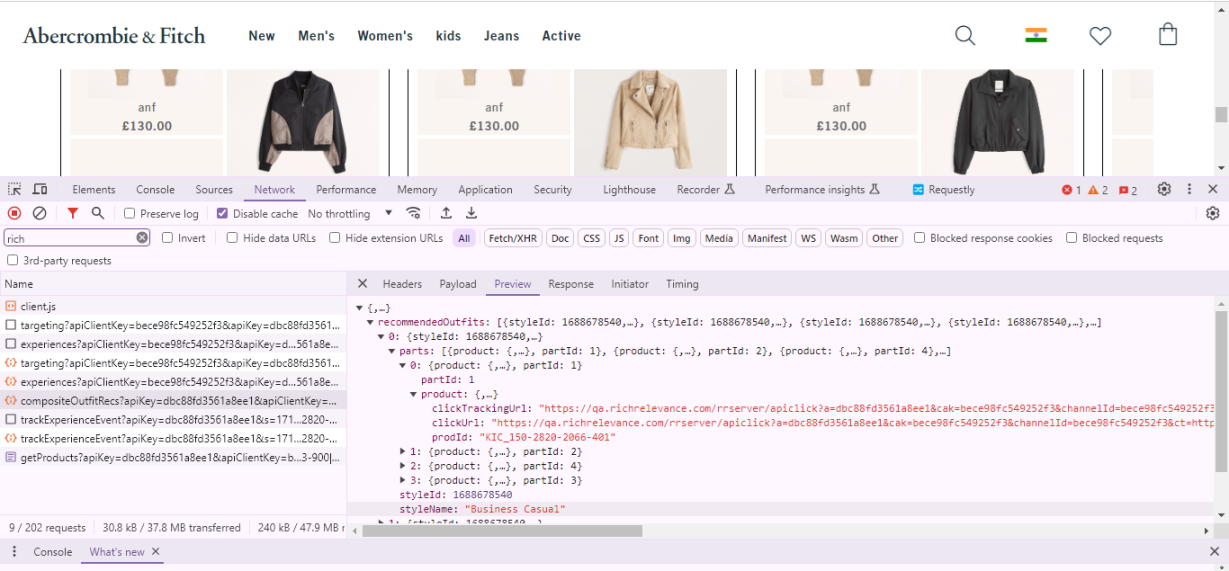
Task: Show the warnings count badge
Action: (x=1098, y=190)
